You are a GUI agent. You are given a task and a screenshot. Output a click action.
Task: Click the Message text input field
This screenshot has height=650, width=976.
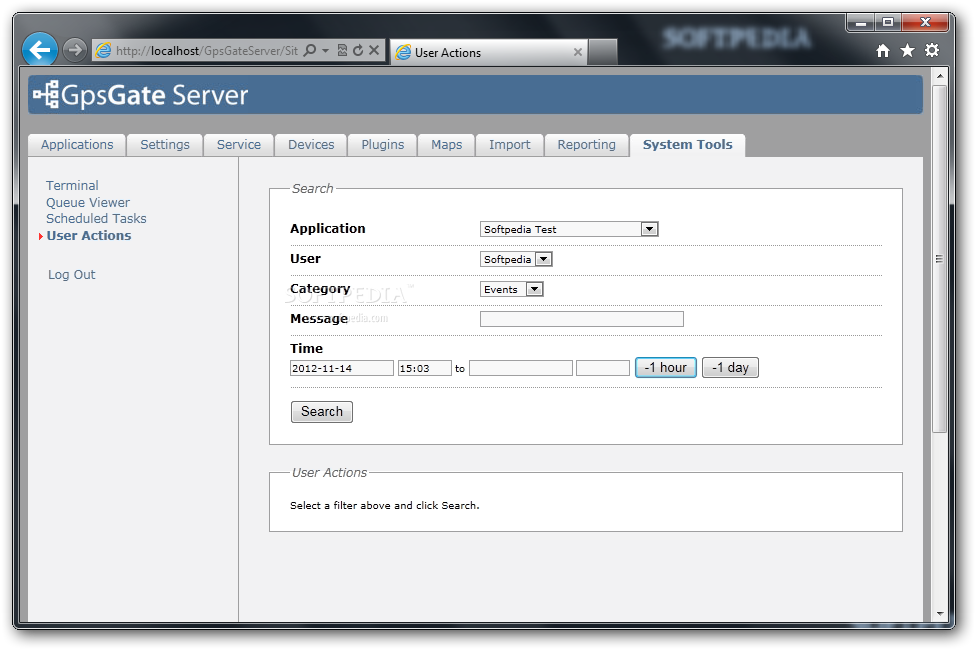(581, 319)
